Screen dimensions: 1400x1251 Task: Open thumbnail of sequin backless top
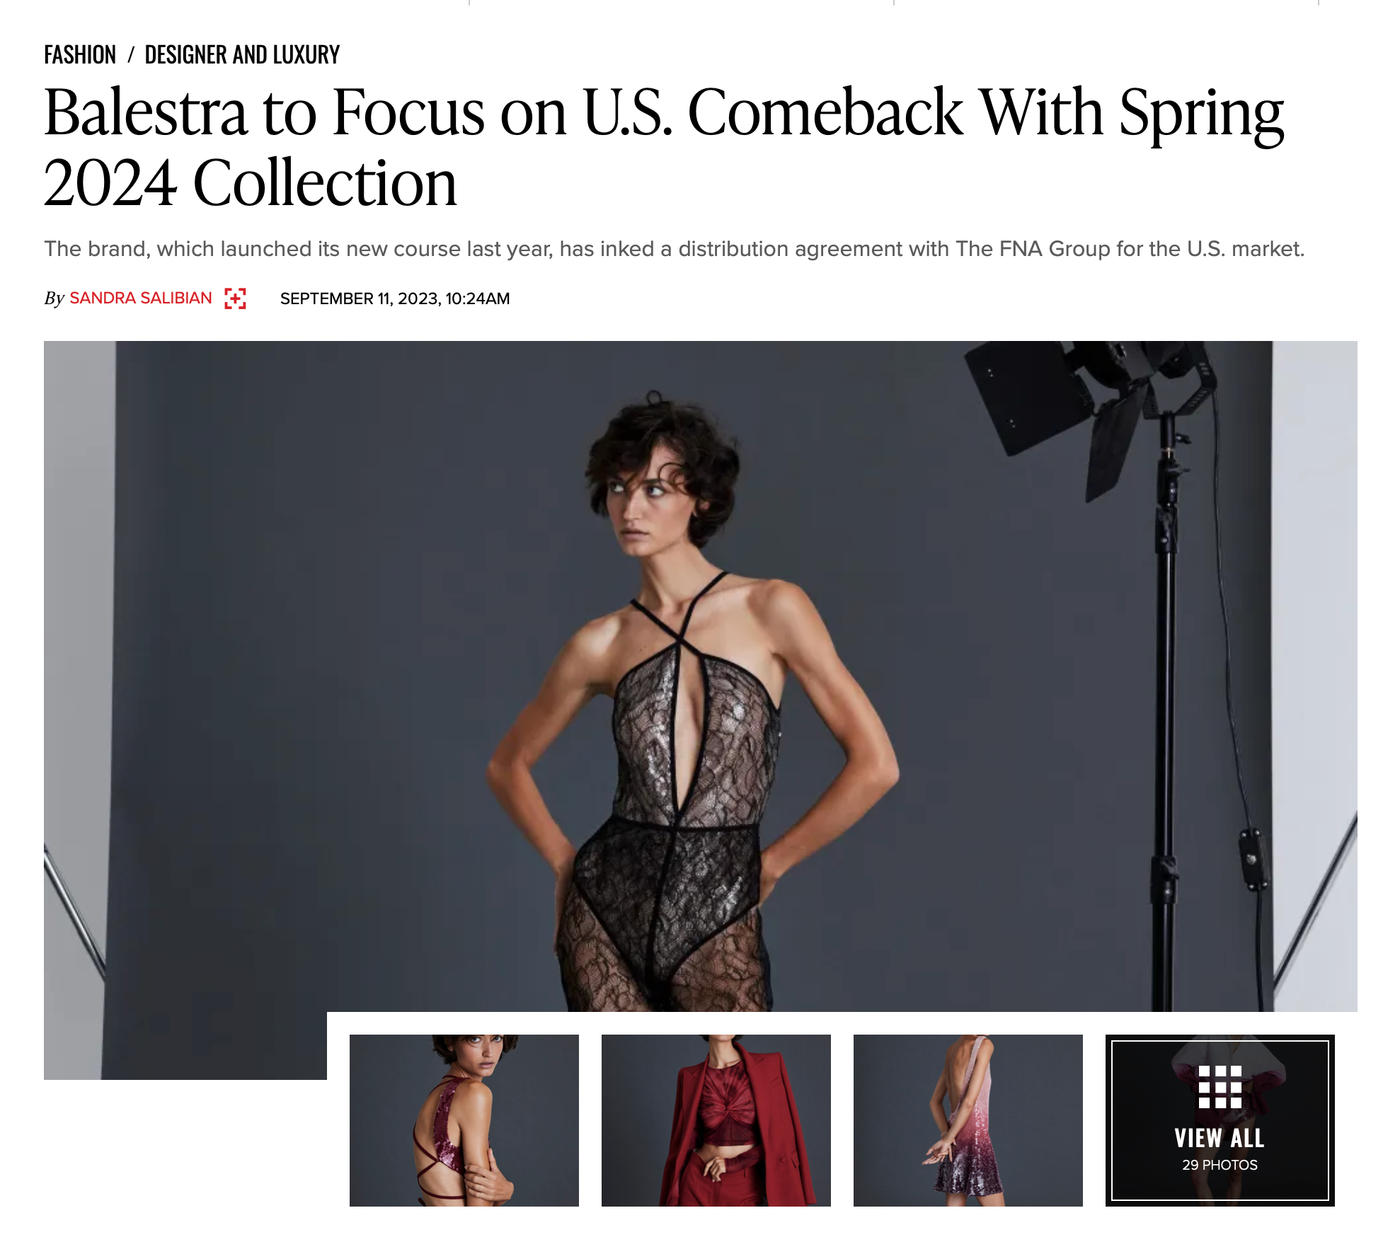pyautogui.click(x=464, y=1120)
